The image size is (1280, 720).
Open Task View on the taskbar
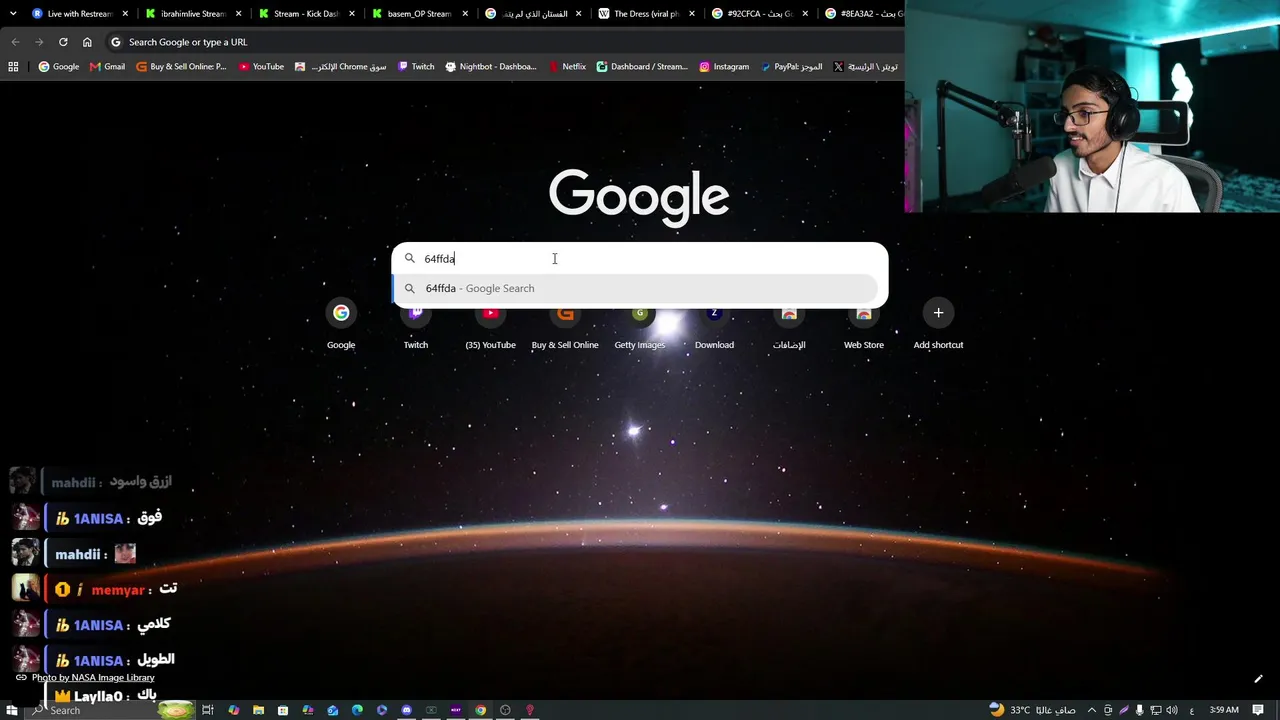point(208,710)
